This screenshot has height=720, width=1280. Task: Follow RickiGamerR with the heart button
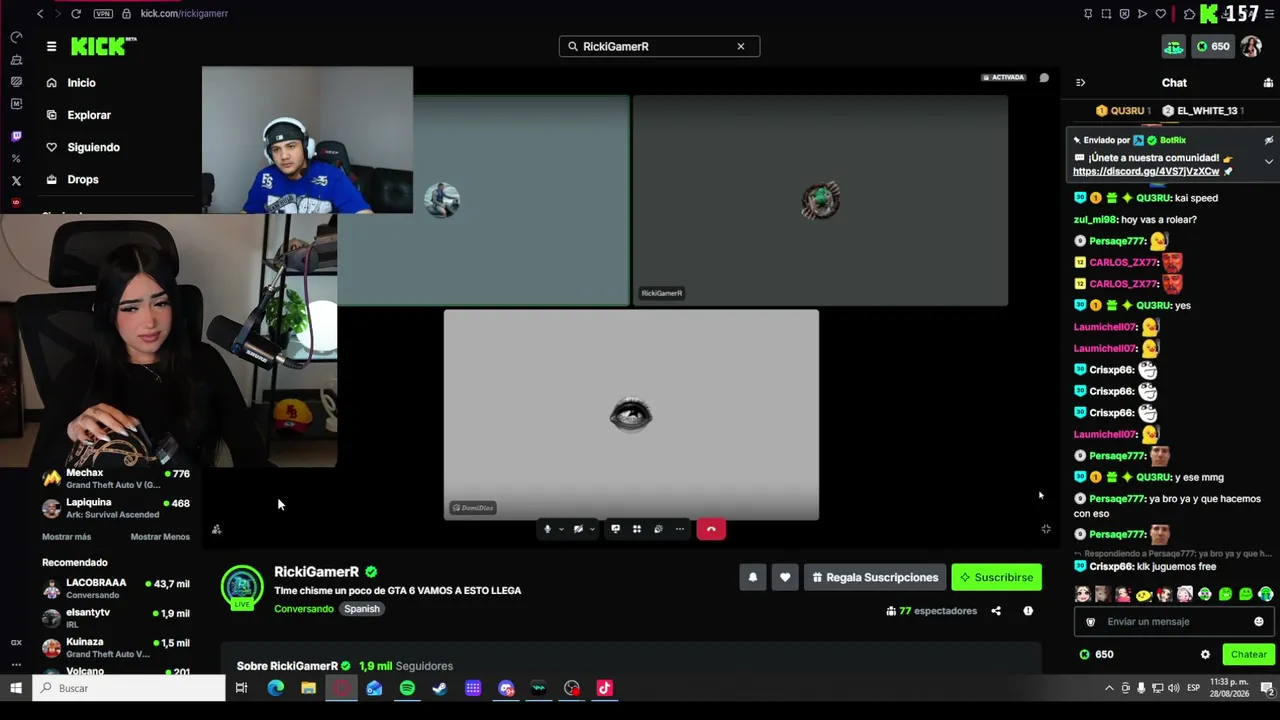click(785, 577)
